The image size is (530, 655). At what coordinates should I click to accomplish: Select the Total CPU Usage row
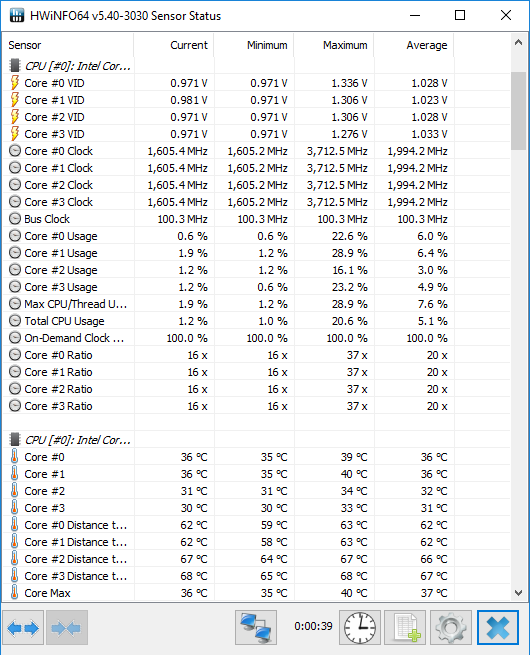(x=256, y=321)
